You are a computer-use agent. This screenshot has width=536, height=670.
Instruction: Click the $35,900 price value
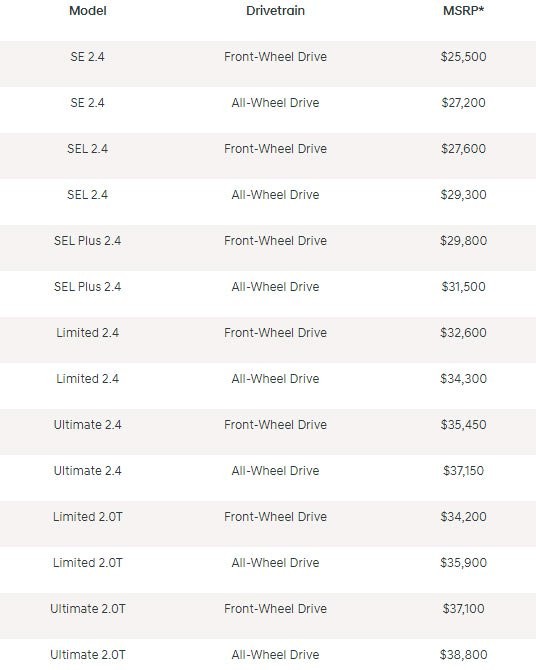pos(463,563)
